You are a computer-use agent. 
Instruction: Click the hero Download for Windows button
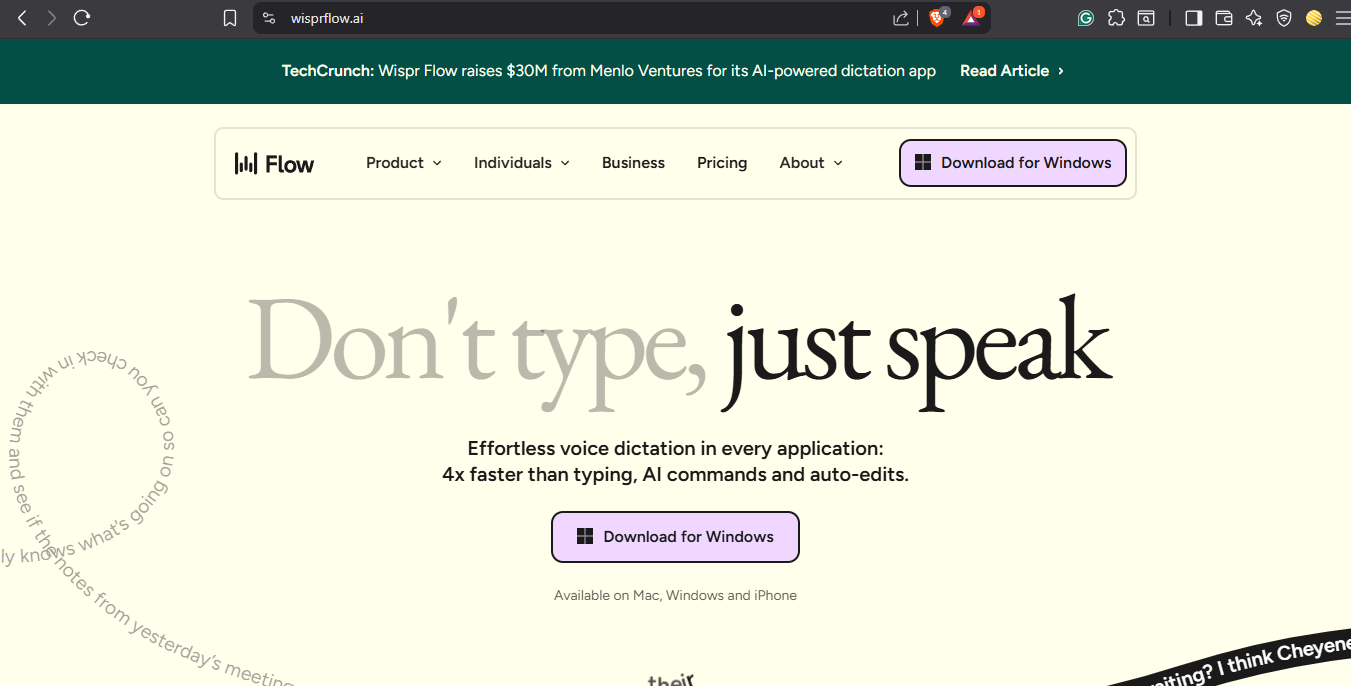675,537
